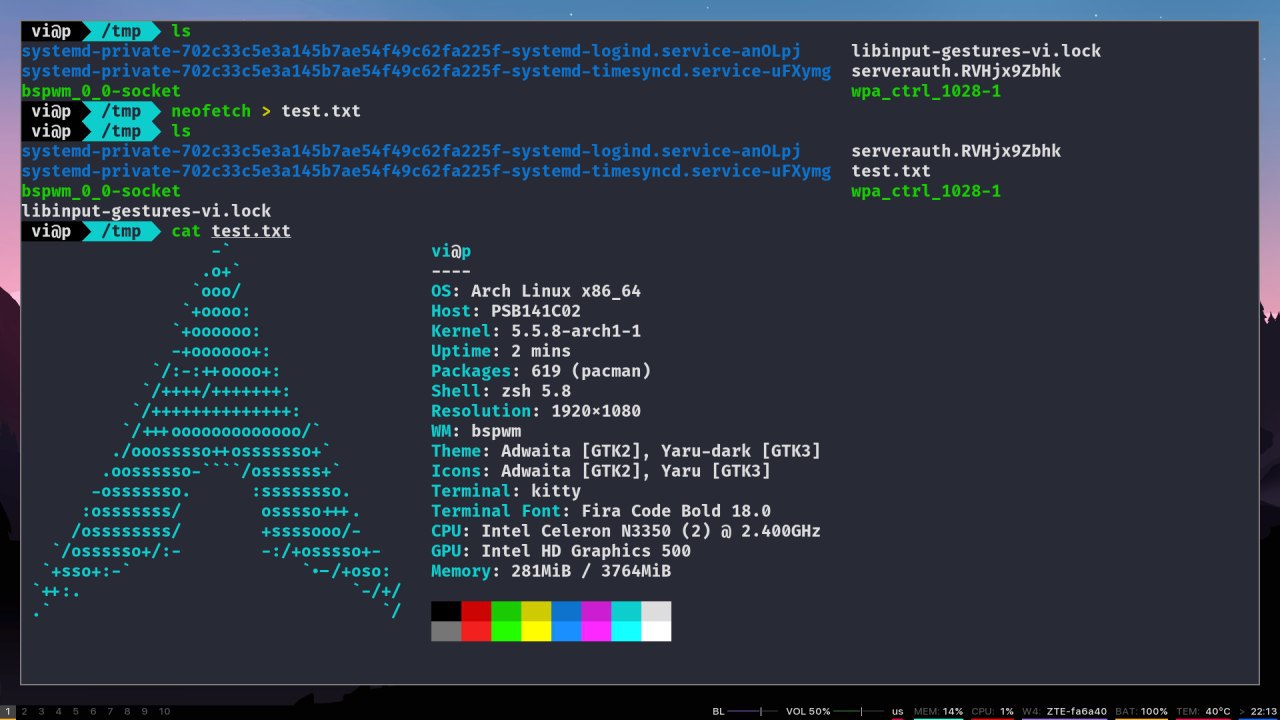Click the 'cat test.txt' command
The width and height of the screenshot is (1280, 720).
click(231, 231)
